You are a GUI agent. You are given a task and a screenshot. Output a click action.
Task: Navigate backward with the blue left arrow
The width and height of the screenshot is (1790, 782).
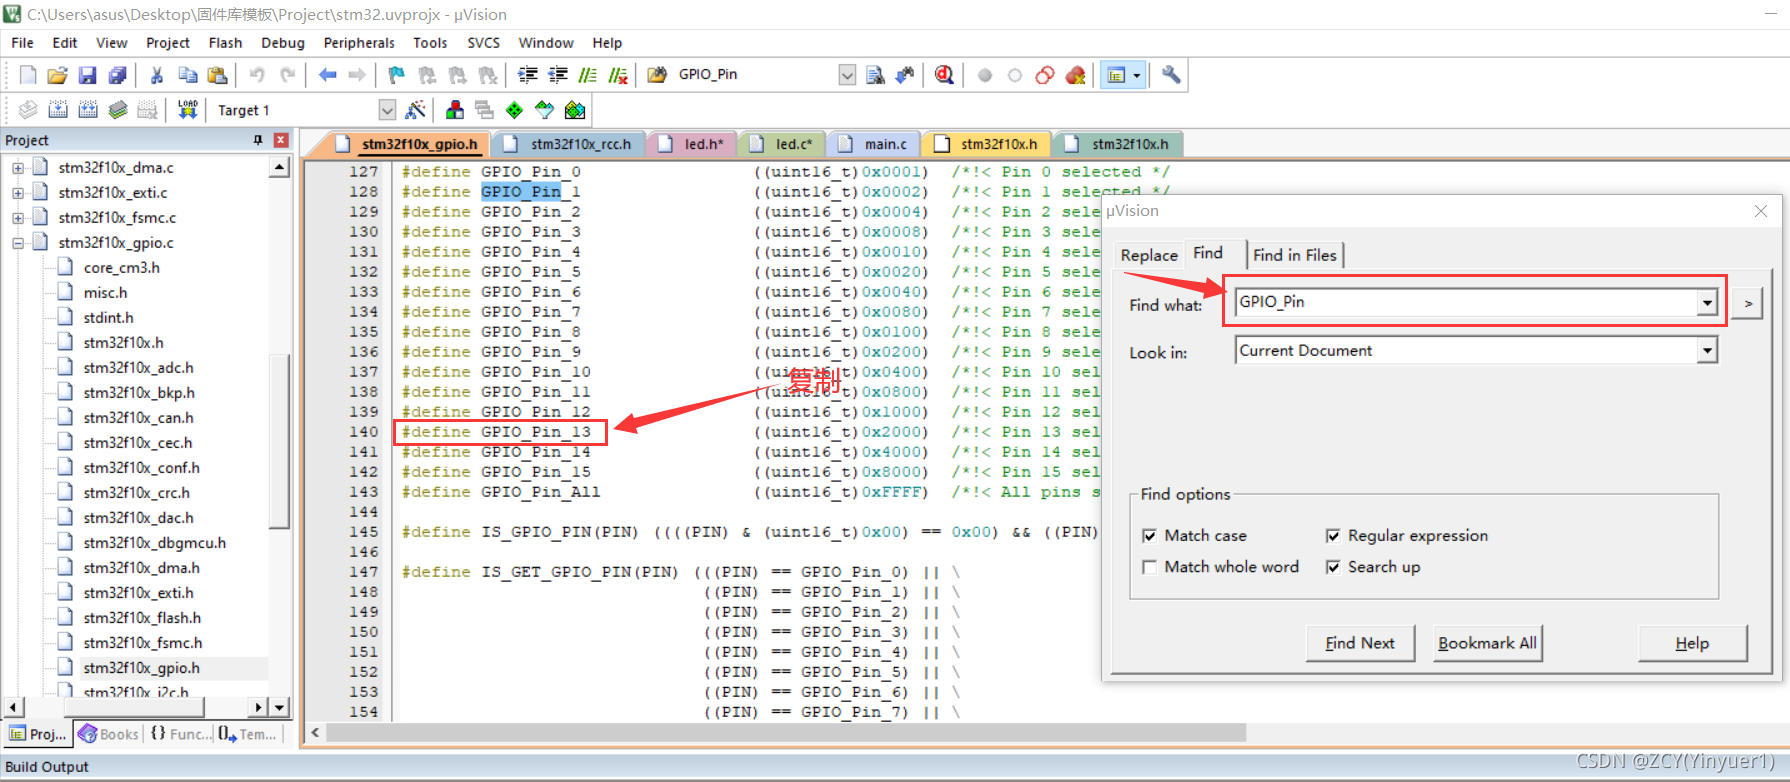coord(327,75)
